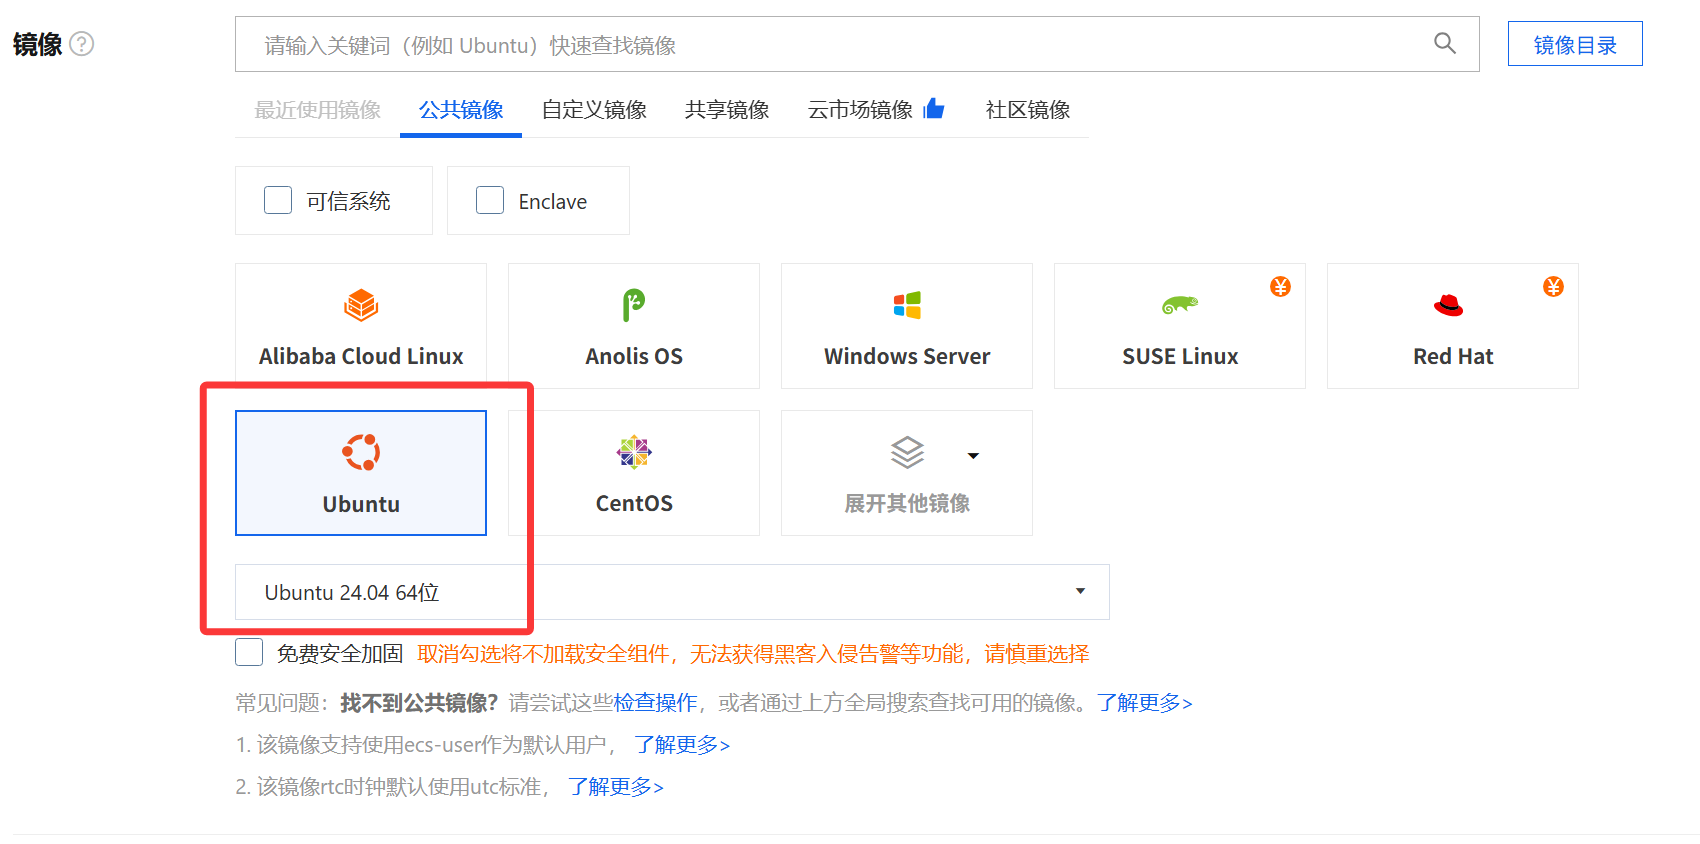Image resolution: width=1700 pixels, height=844 pixels.
Task: Open the Ubuntu 24.04 64位 version dropdown
Action: (672, 592)
